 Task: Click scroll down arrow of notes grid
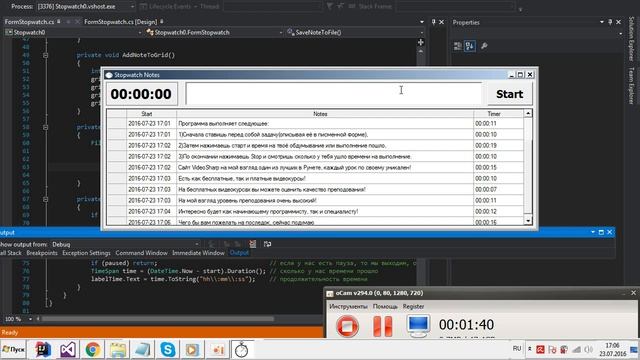[x=528, y=220]
